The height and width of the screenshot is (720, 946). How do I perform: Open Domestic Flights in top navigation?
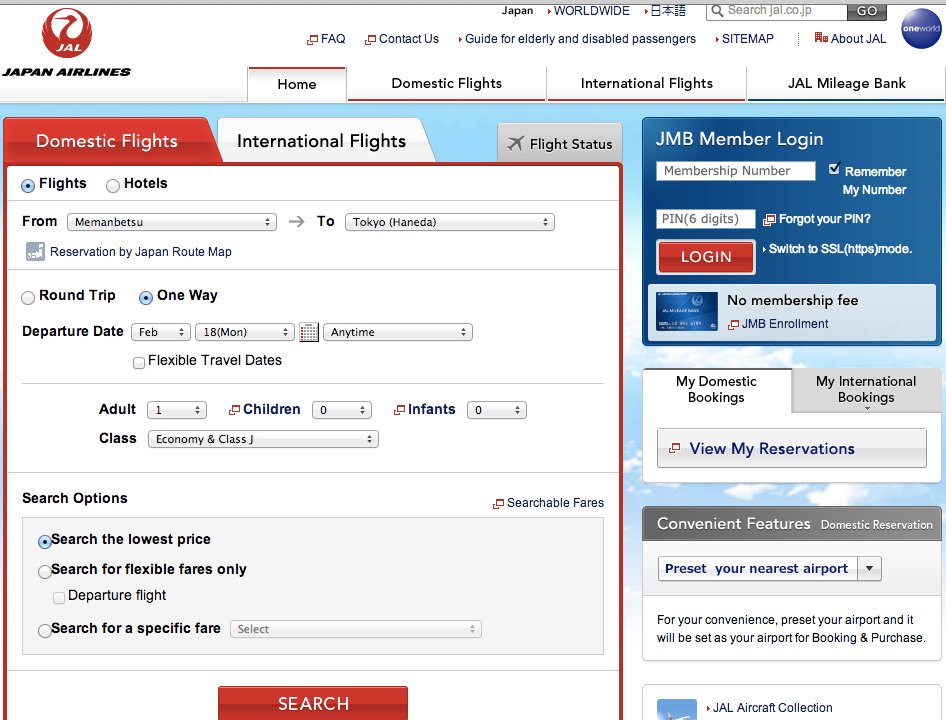pos(446,83)
